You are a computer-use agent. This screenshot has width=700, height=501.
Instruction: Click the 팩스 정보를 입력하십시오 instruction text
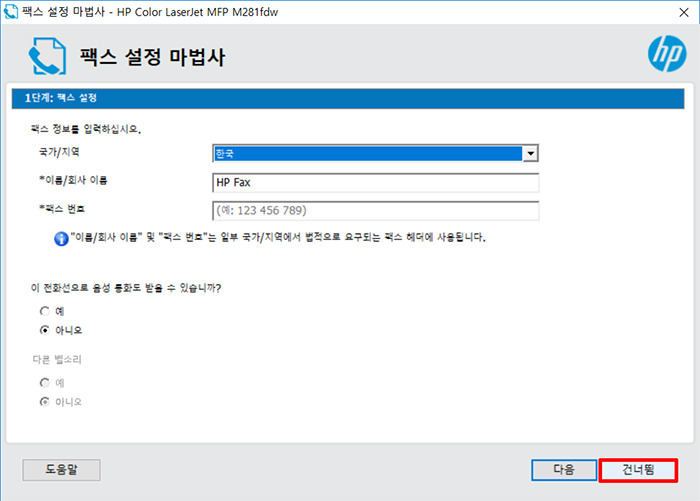[x=86, y=129]
